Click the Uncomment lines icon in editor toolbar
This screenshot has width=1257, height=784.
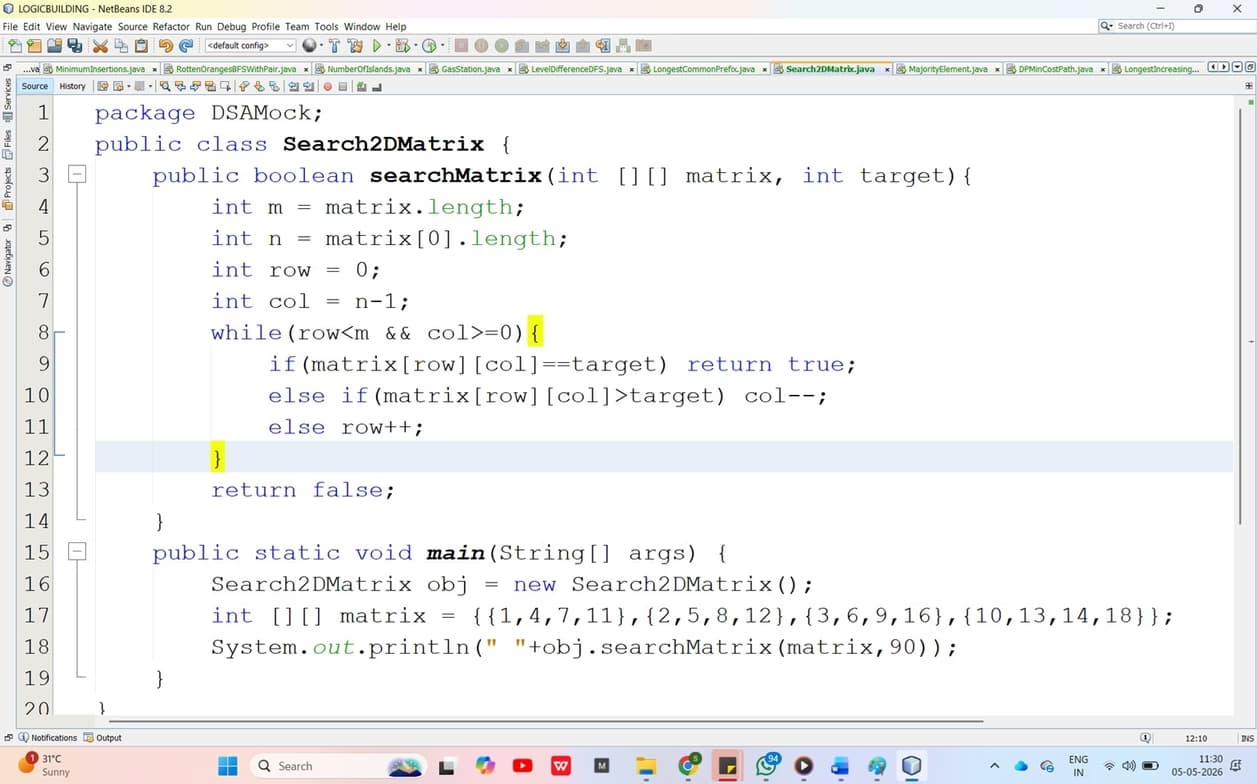376,87
